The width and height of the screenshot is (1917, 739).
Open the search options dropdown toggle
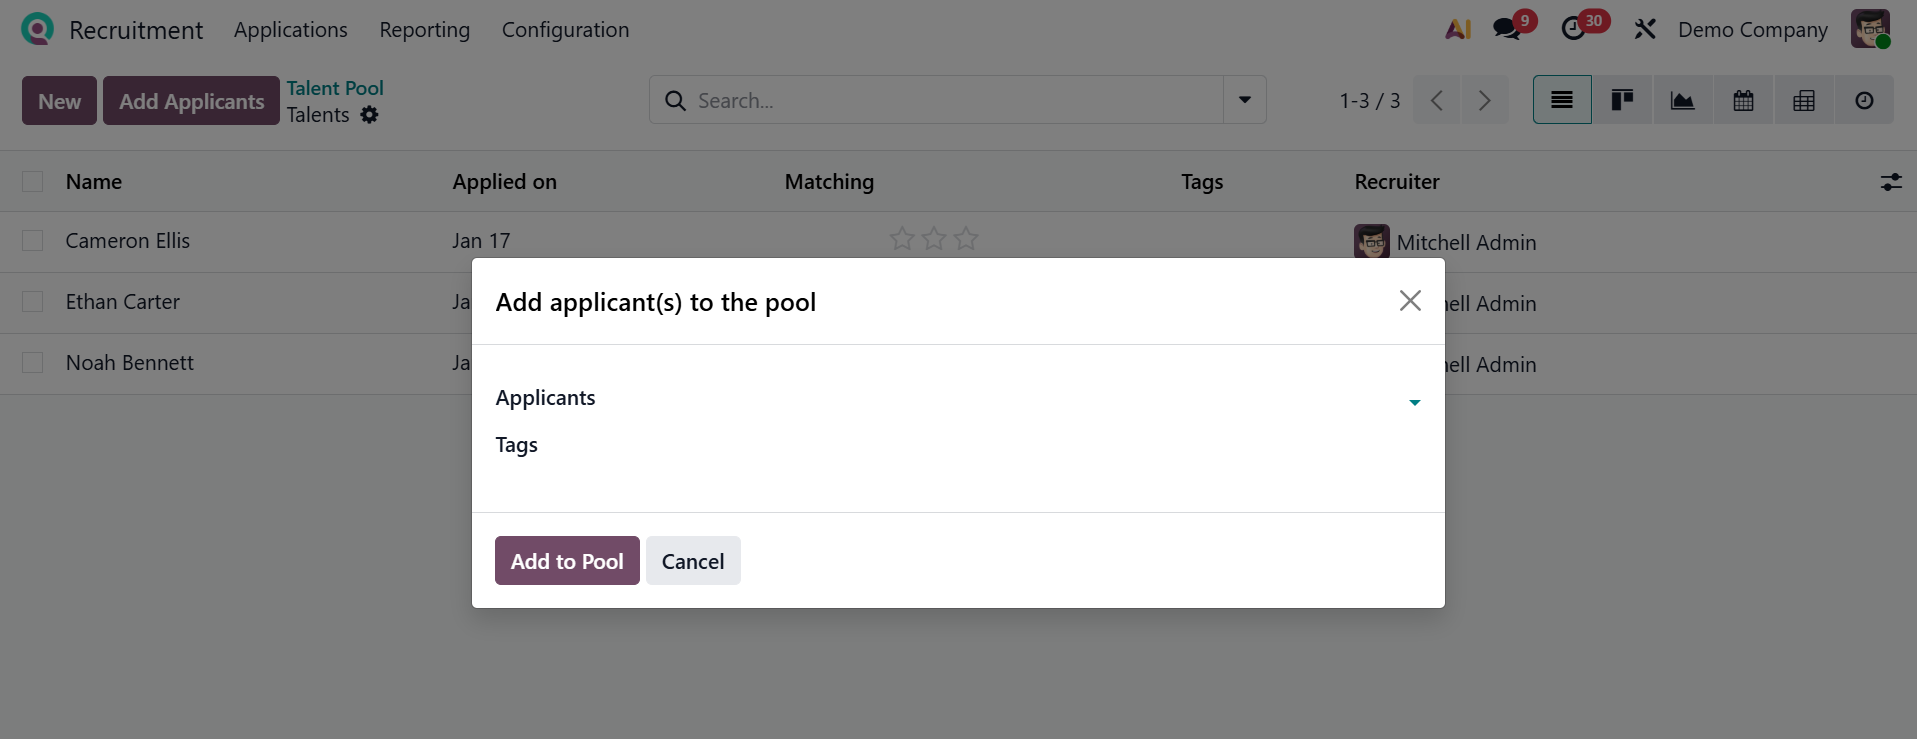click(1244, 100)
